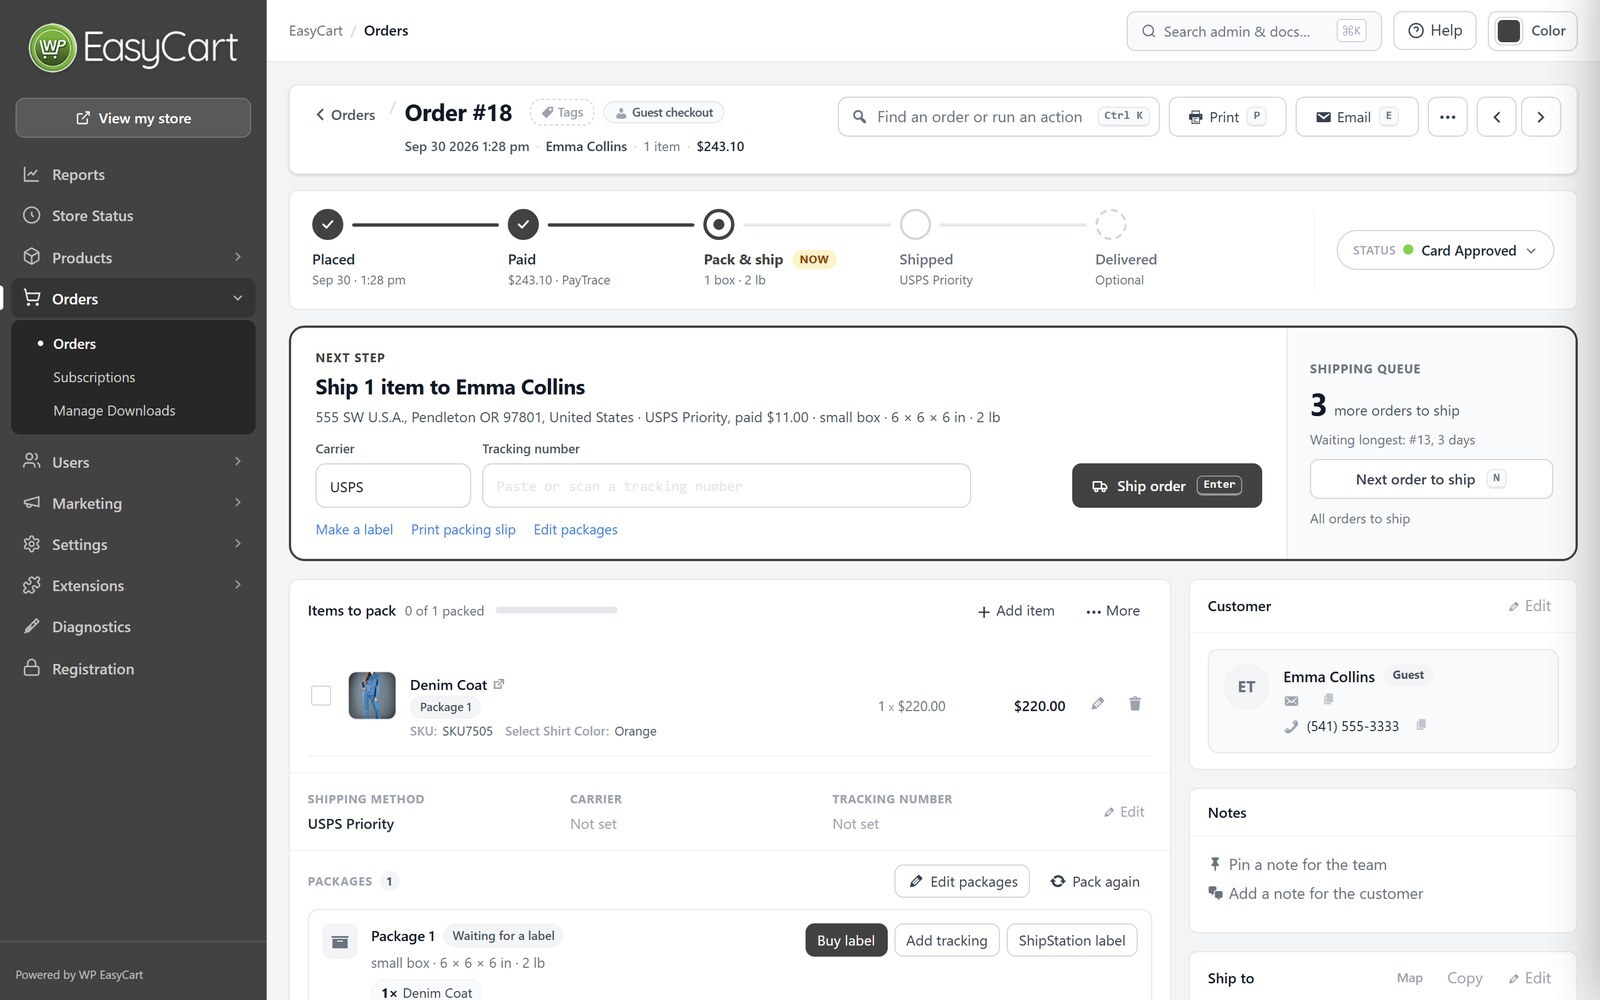Edit the Denim Coat line item pencil
The width and height of the screenshot is (1600, 1000).
click(1097, 704)
